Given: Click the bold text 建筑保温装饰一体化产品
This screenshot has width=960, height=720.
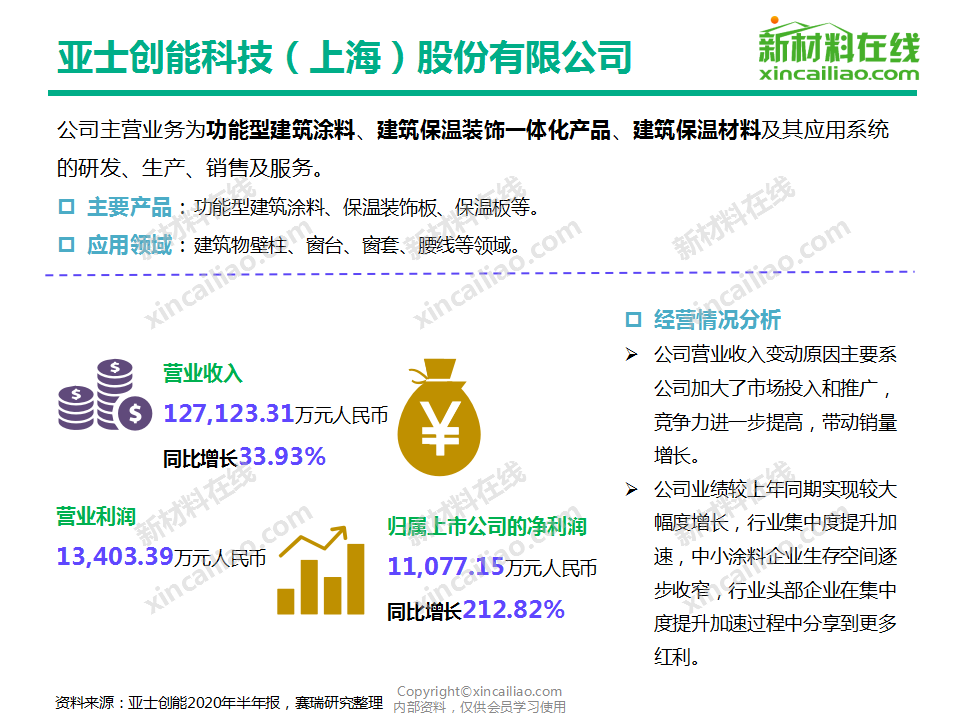Looking at the screenshot, I should click(493, 130).
